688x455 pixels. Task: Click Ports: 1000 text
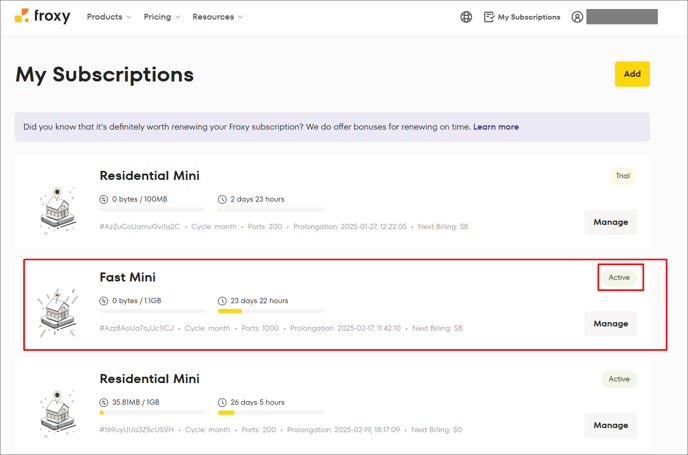click(260, 328)
